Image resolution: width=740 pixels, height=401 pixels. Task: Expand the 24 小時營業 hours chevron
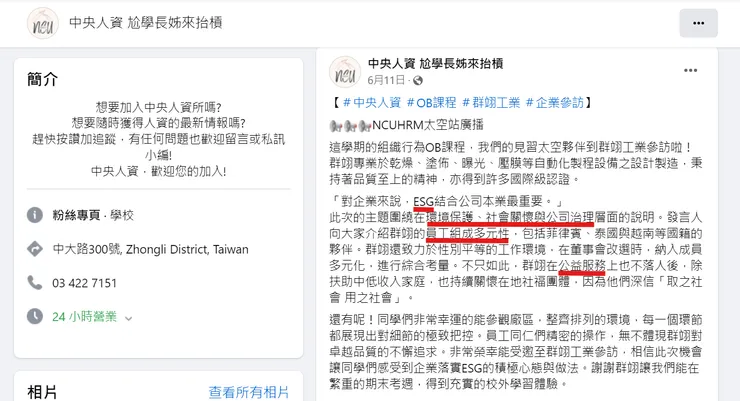(128, 318)
